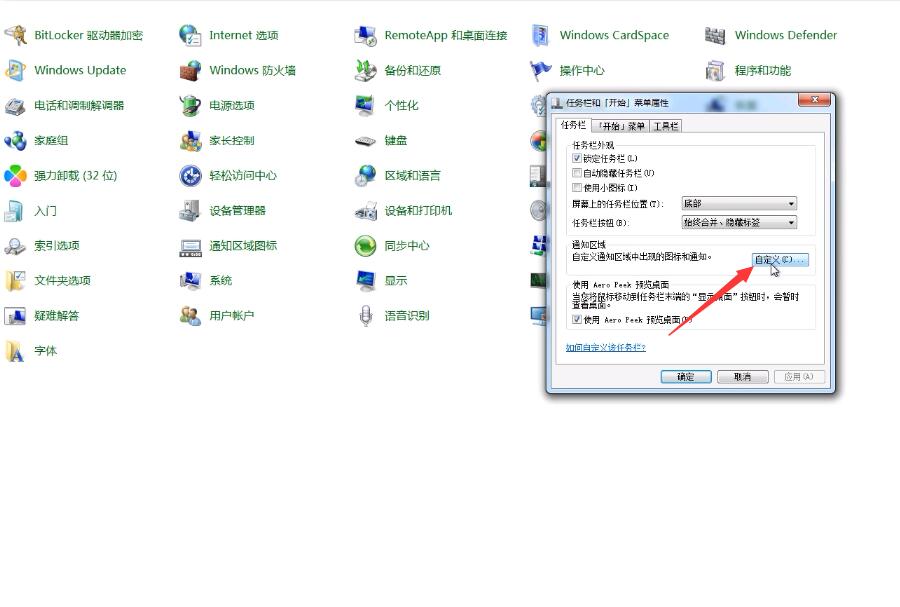Viewport: 900px width, 607px height.
Task: Open the 字体 fonts icon
Action: pos(15,351)
